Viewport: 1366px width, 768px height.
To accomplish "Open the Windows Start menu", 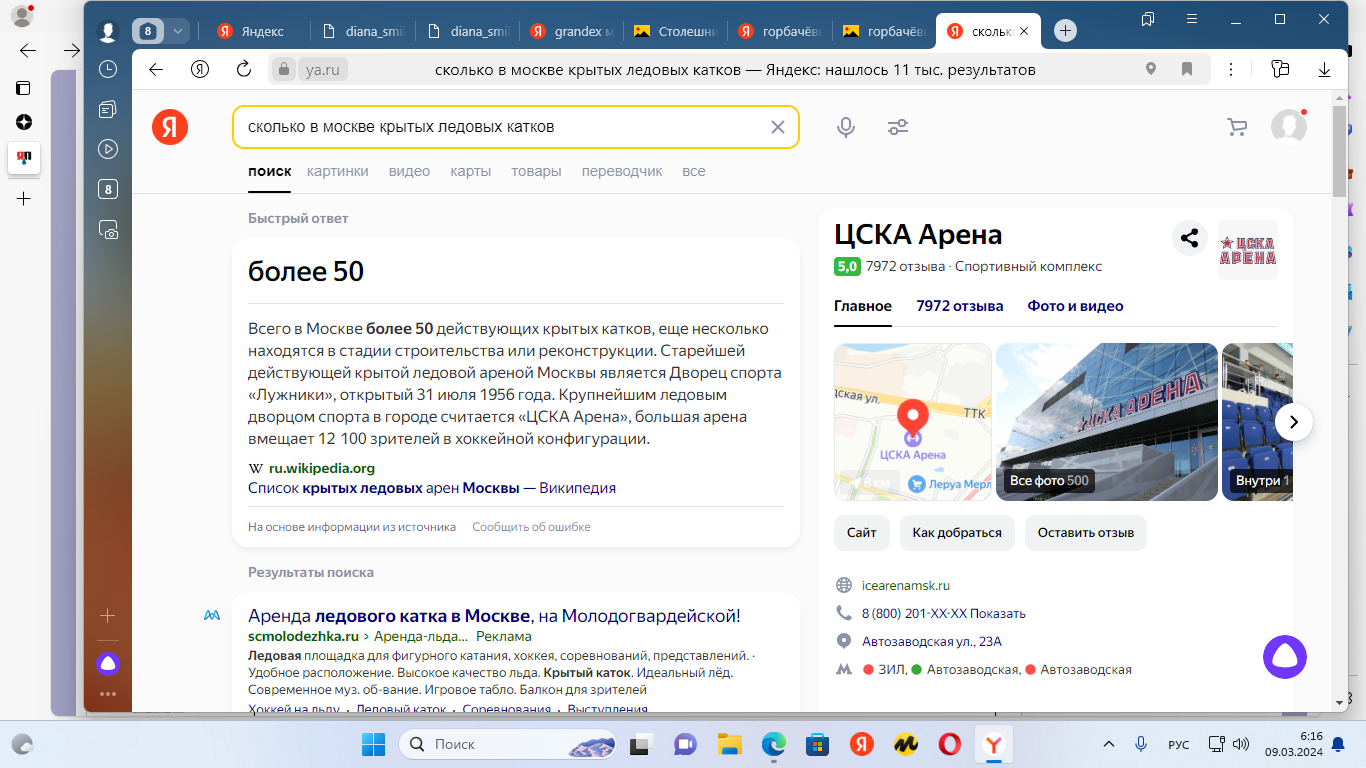I will click(x=373, y=744).
